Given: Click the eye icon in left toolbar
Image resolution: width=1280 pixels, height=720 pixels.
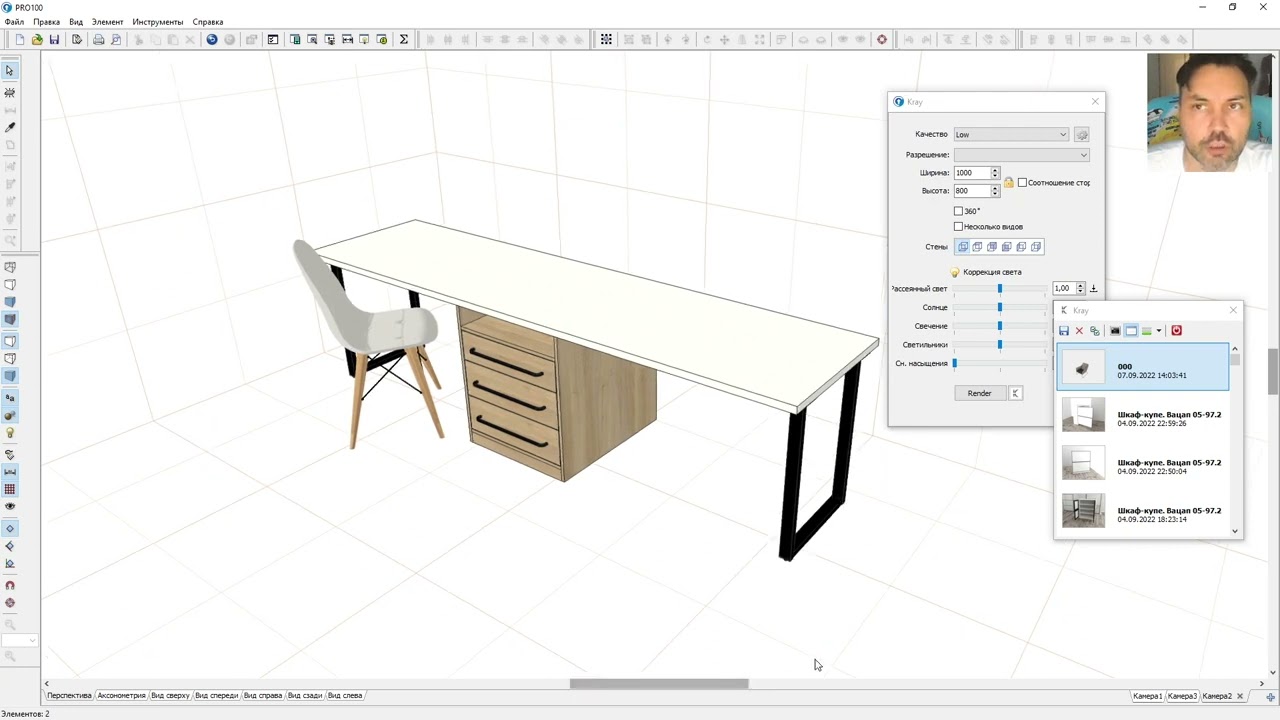Looking at the screenshot, I should (x=10, y=507).
